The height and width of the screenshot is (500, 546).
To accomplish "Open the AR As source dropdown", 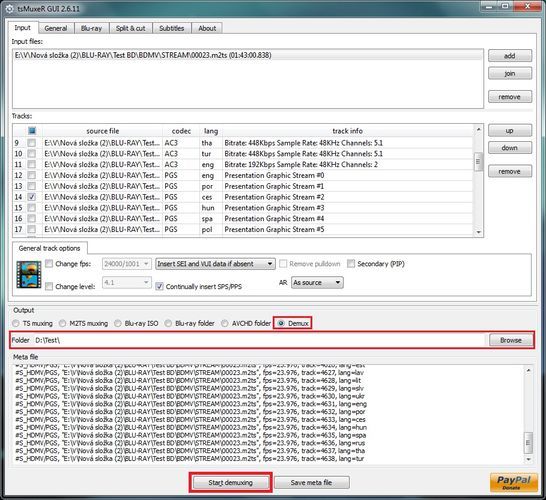I will (317, 282).
